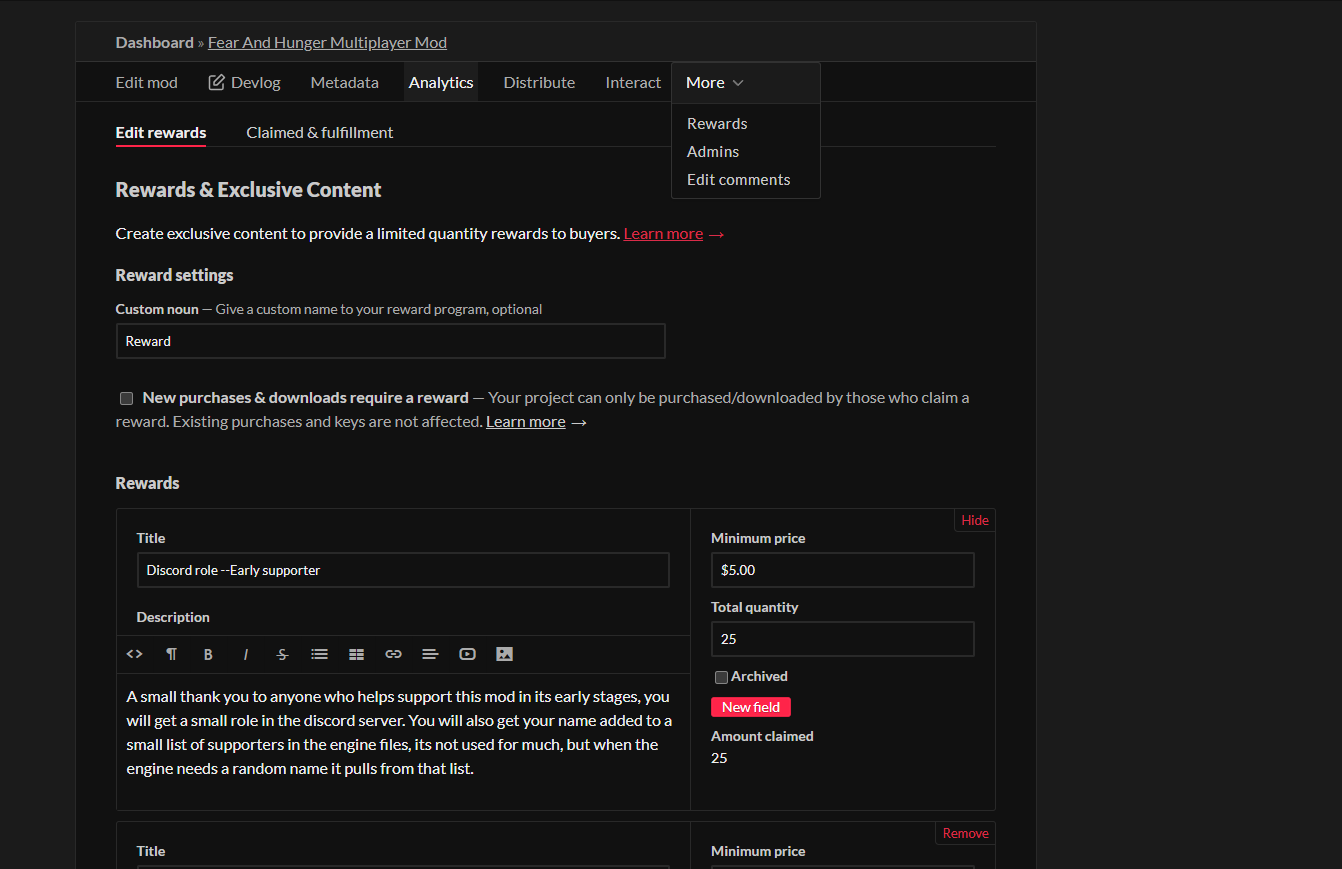Viewport: 1342px width, 869px height.
Task: Go to the Metadata tab
Action: pyautogui.click(x=344, y=83)
